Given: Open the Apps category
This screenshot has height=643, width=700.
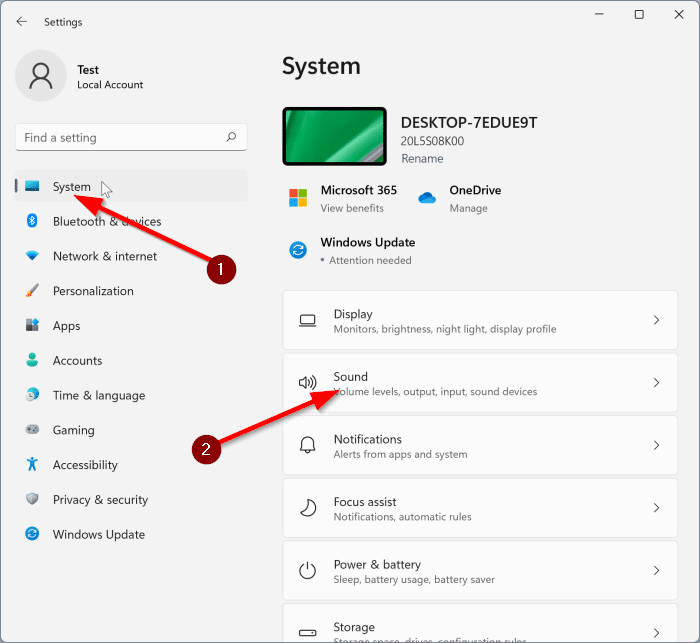Looking at the screenshot, I should (131, 325).
